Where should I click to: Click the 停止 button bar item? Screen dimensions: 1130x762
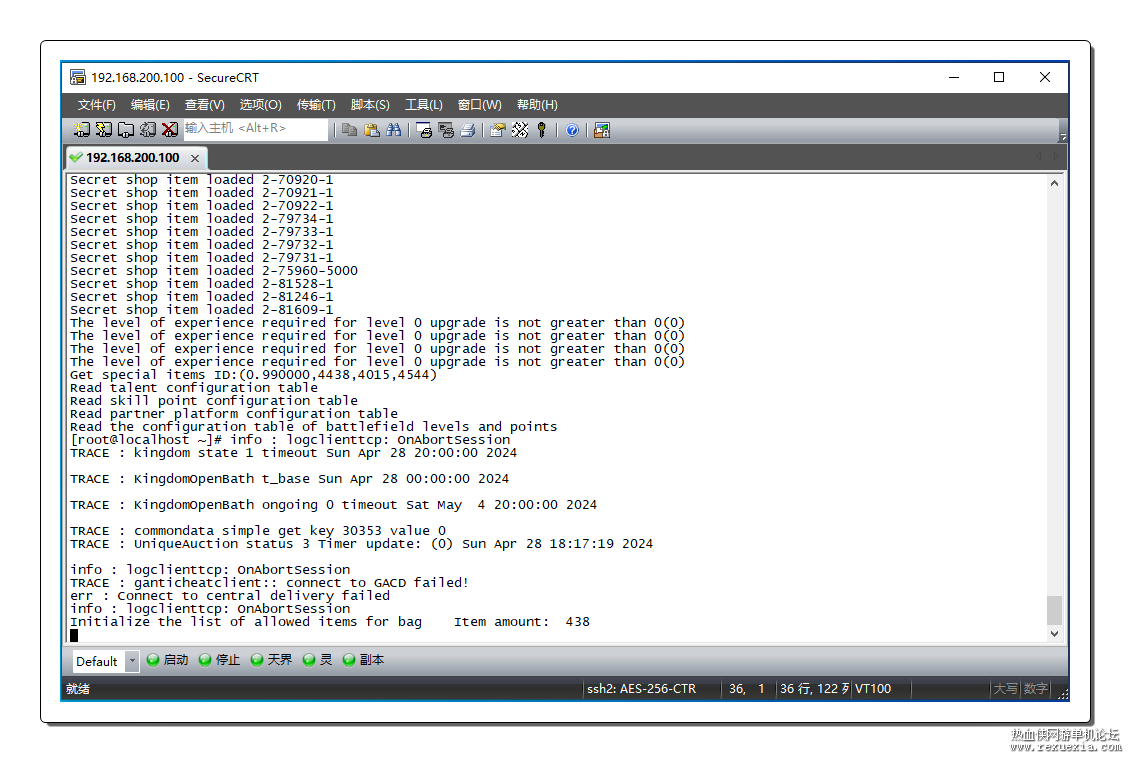pyautogui.click(x=219, y=660)
